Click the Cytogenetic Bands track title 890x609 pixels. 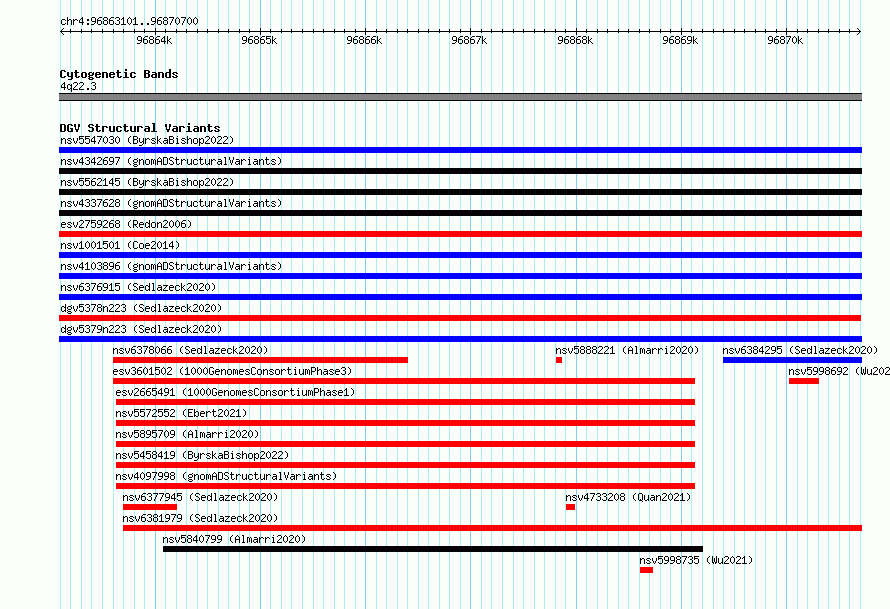coord(119,74)
